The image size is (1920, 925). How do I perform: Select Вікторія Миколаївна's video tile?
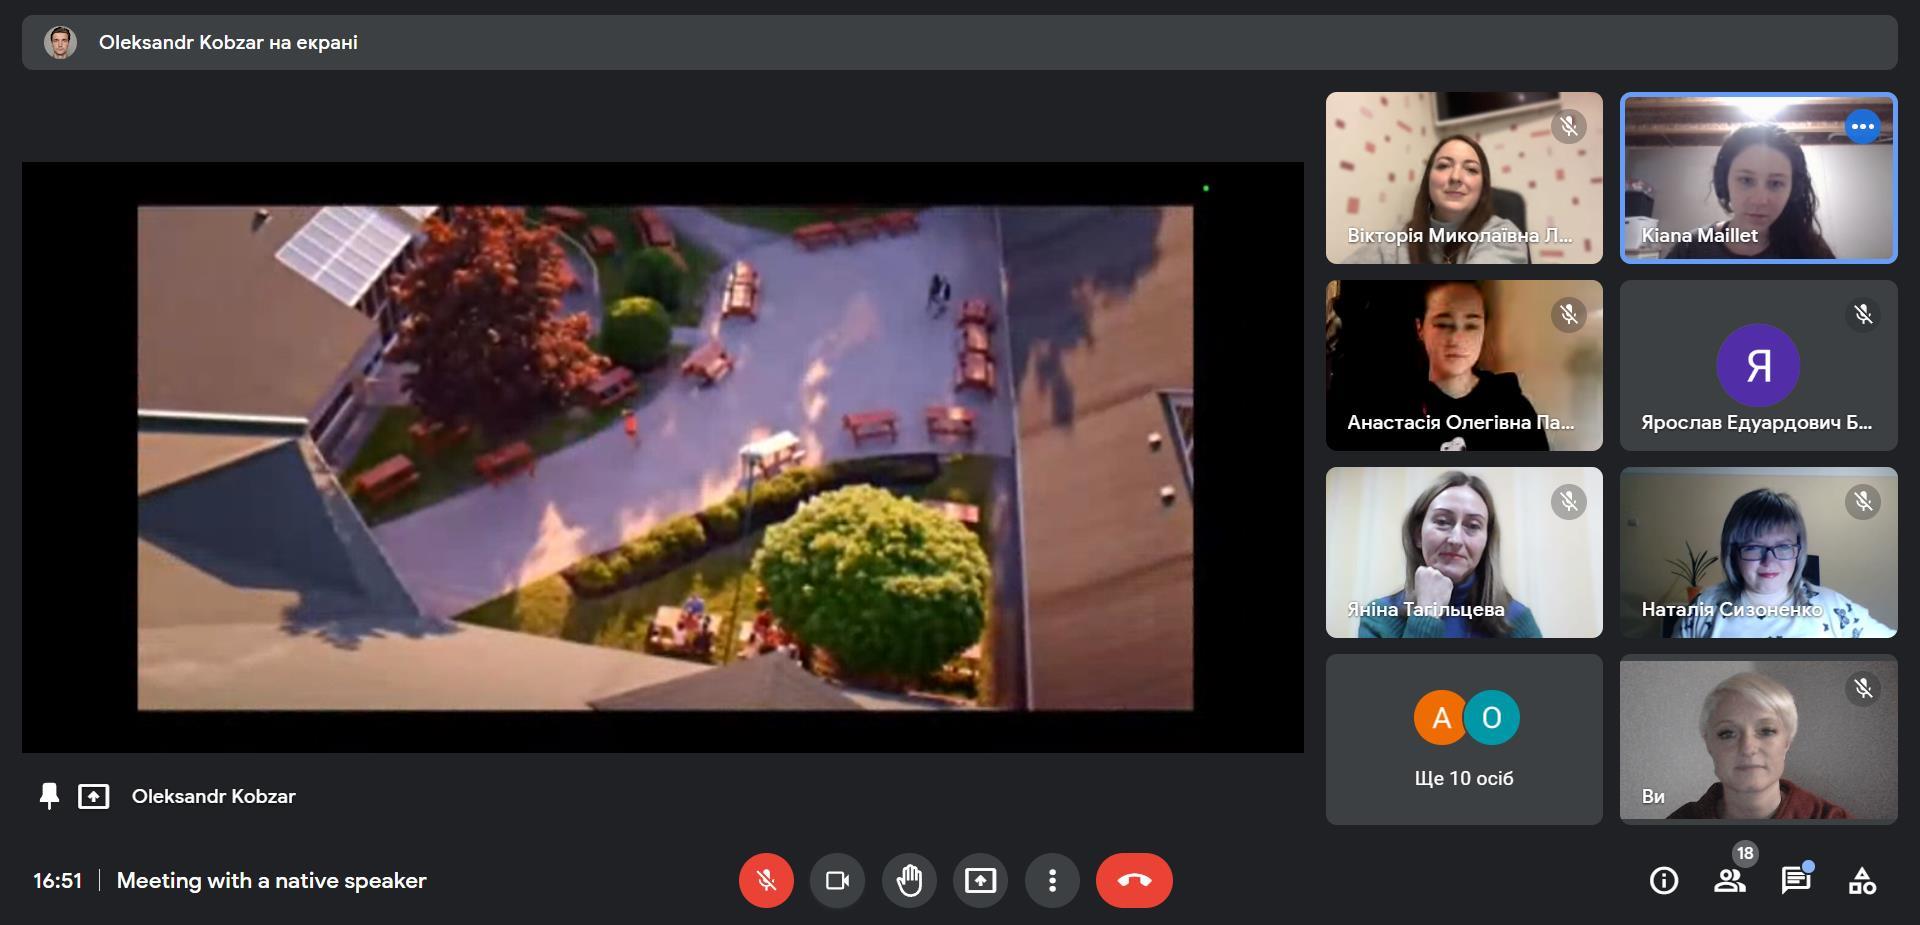[1464, 178]
